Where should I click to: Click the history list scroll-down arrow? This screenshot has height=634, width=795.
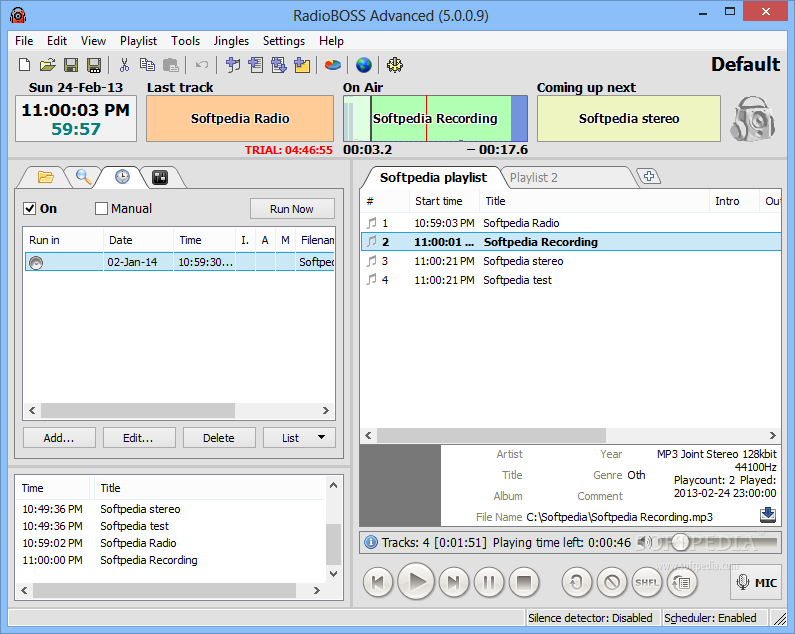[x=334, y=574]
